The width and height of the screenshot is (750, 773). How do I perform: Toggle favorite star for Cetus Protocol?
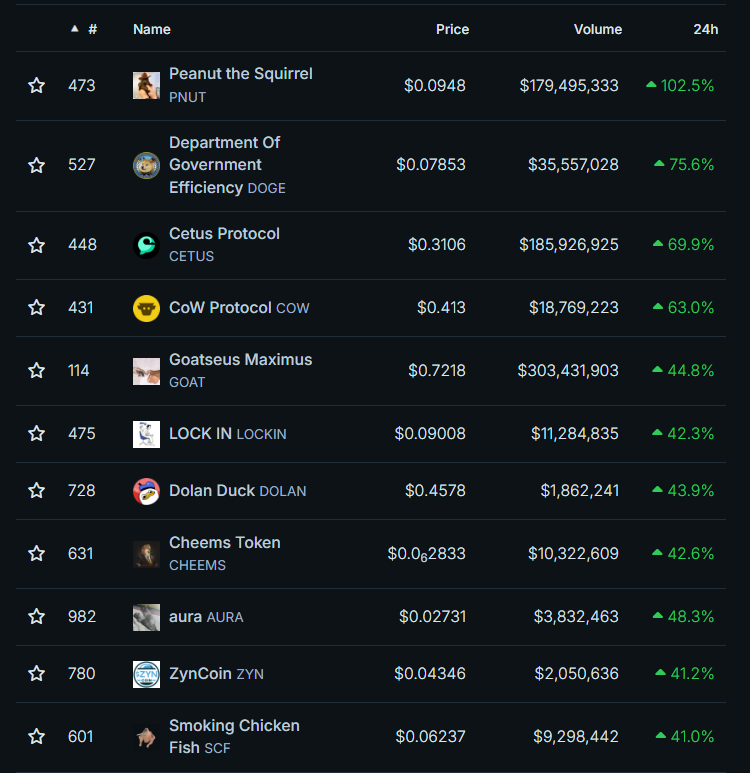click(x=36, y=245)
